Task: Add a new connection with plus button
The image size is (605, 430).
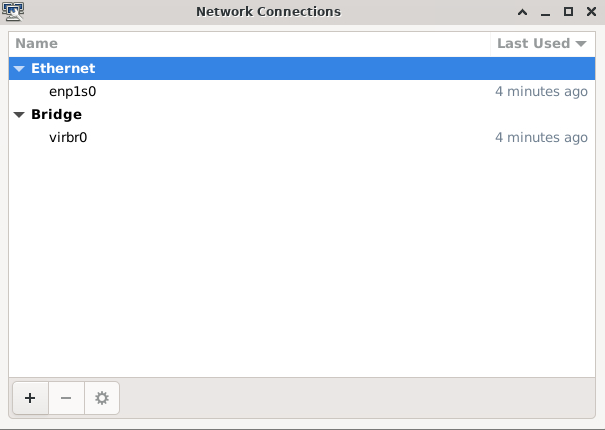Action: click(30, 398)
